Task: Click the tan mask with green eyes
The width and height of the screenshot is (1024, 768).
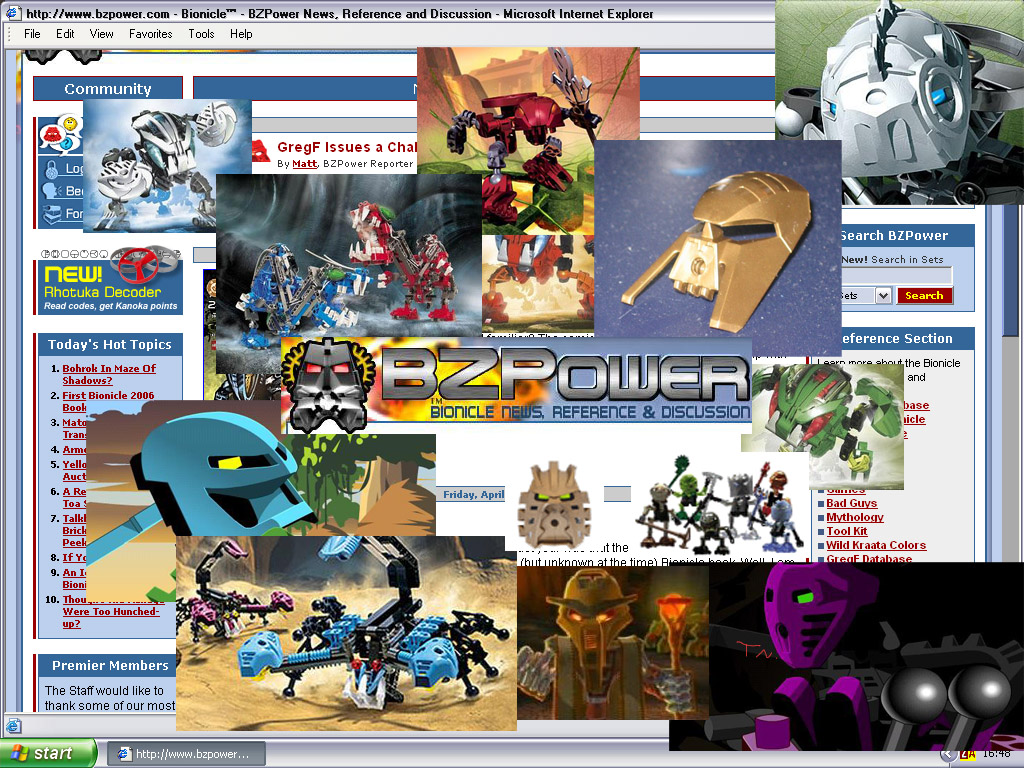Action: [x=554, y=504]
